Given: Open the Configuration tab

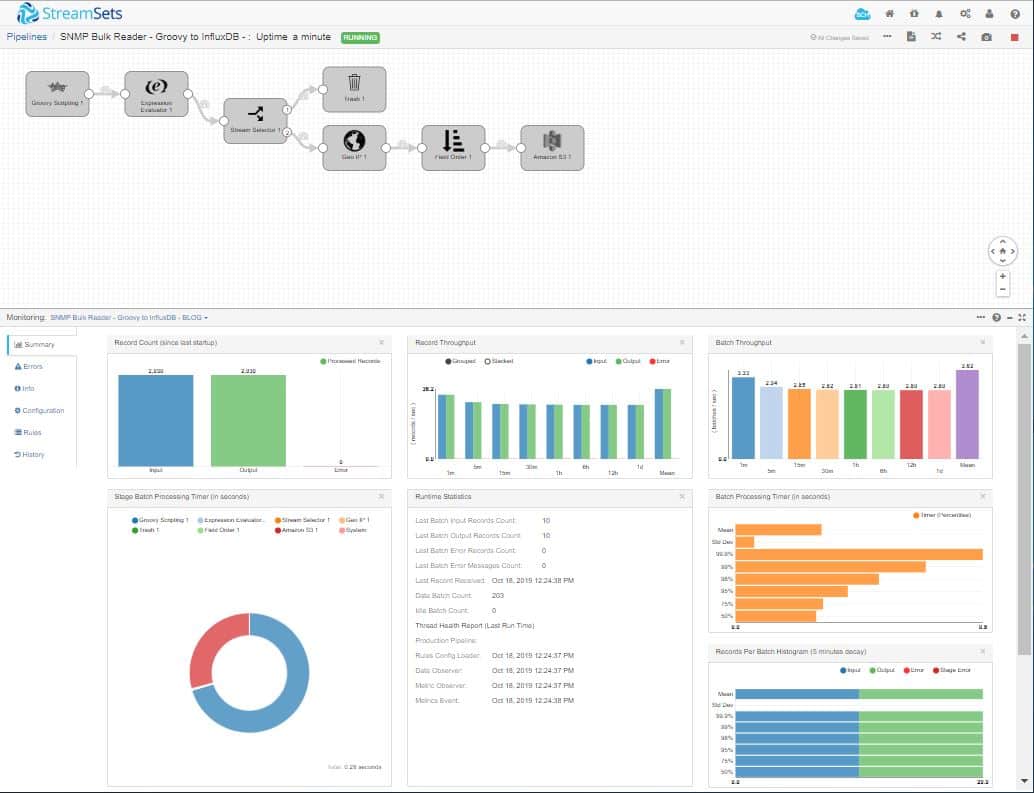Looking at the screenshot, I should [40, 410].
